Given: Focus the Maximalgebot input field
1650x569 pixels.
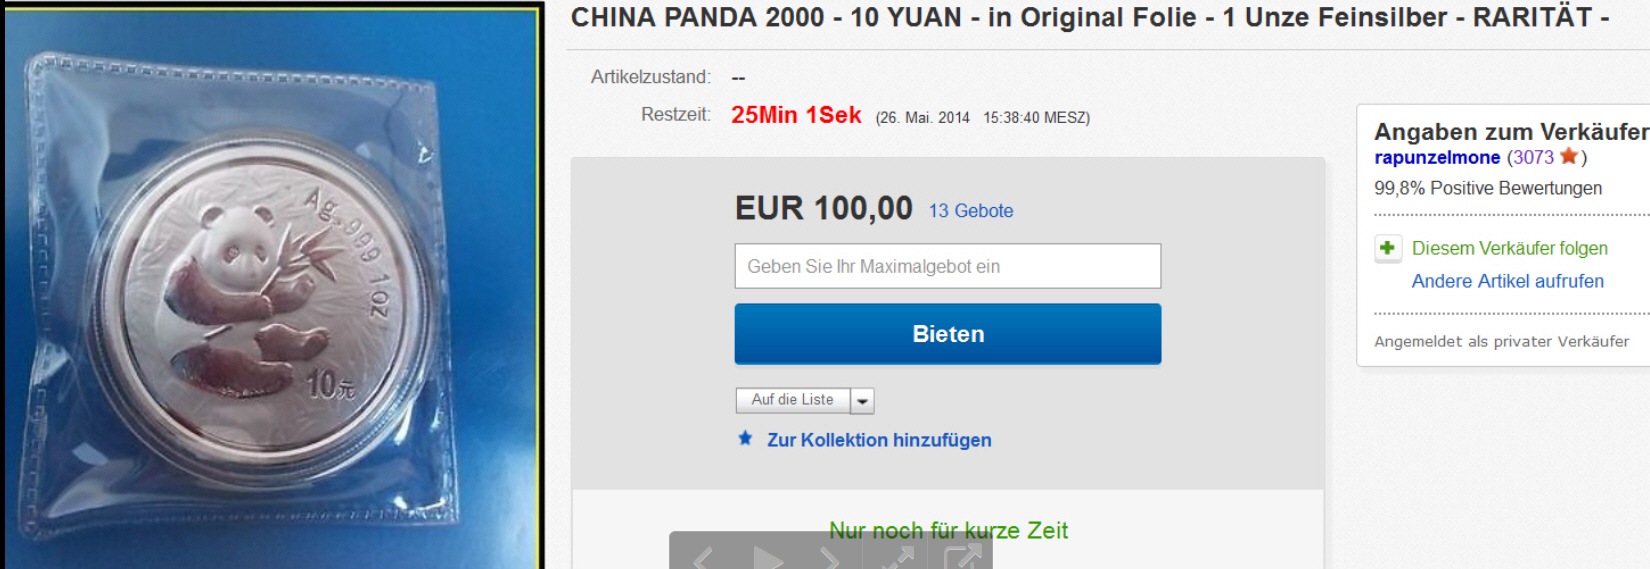Looking at the screenshot, I should (947, 266).
